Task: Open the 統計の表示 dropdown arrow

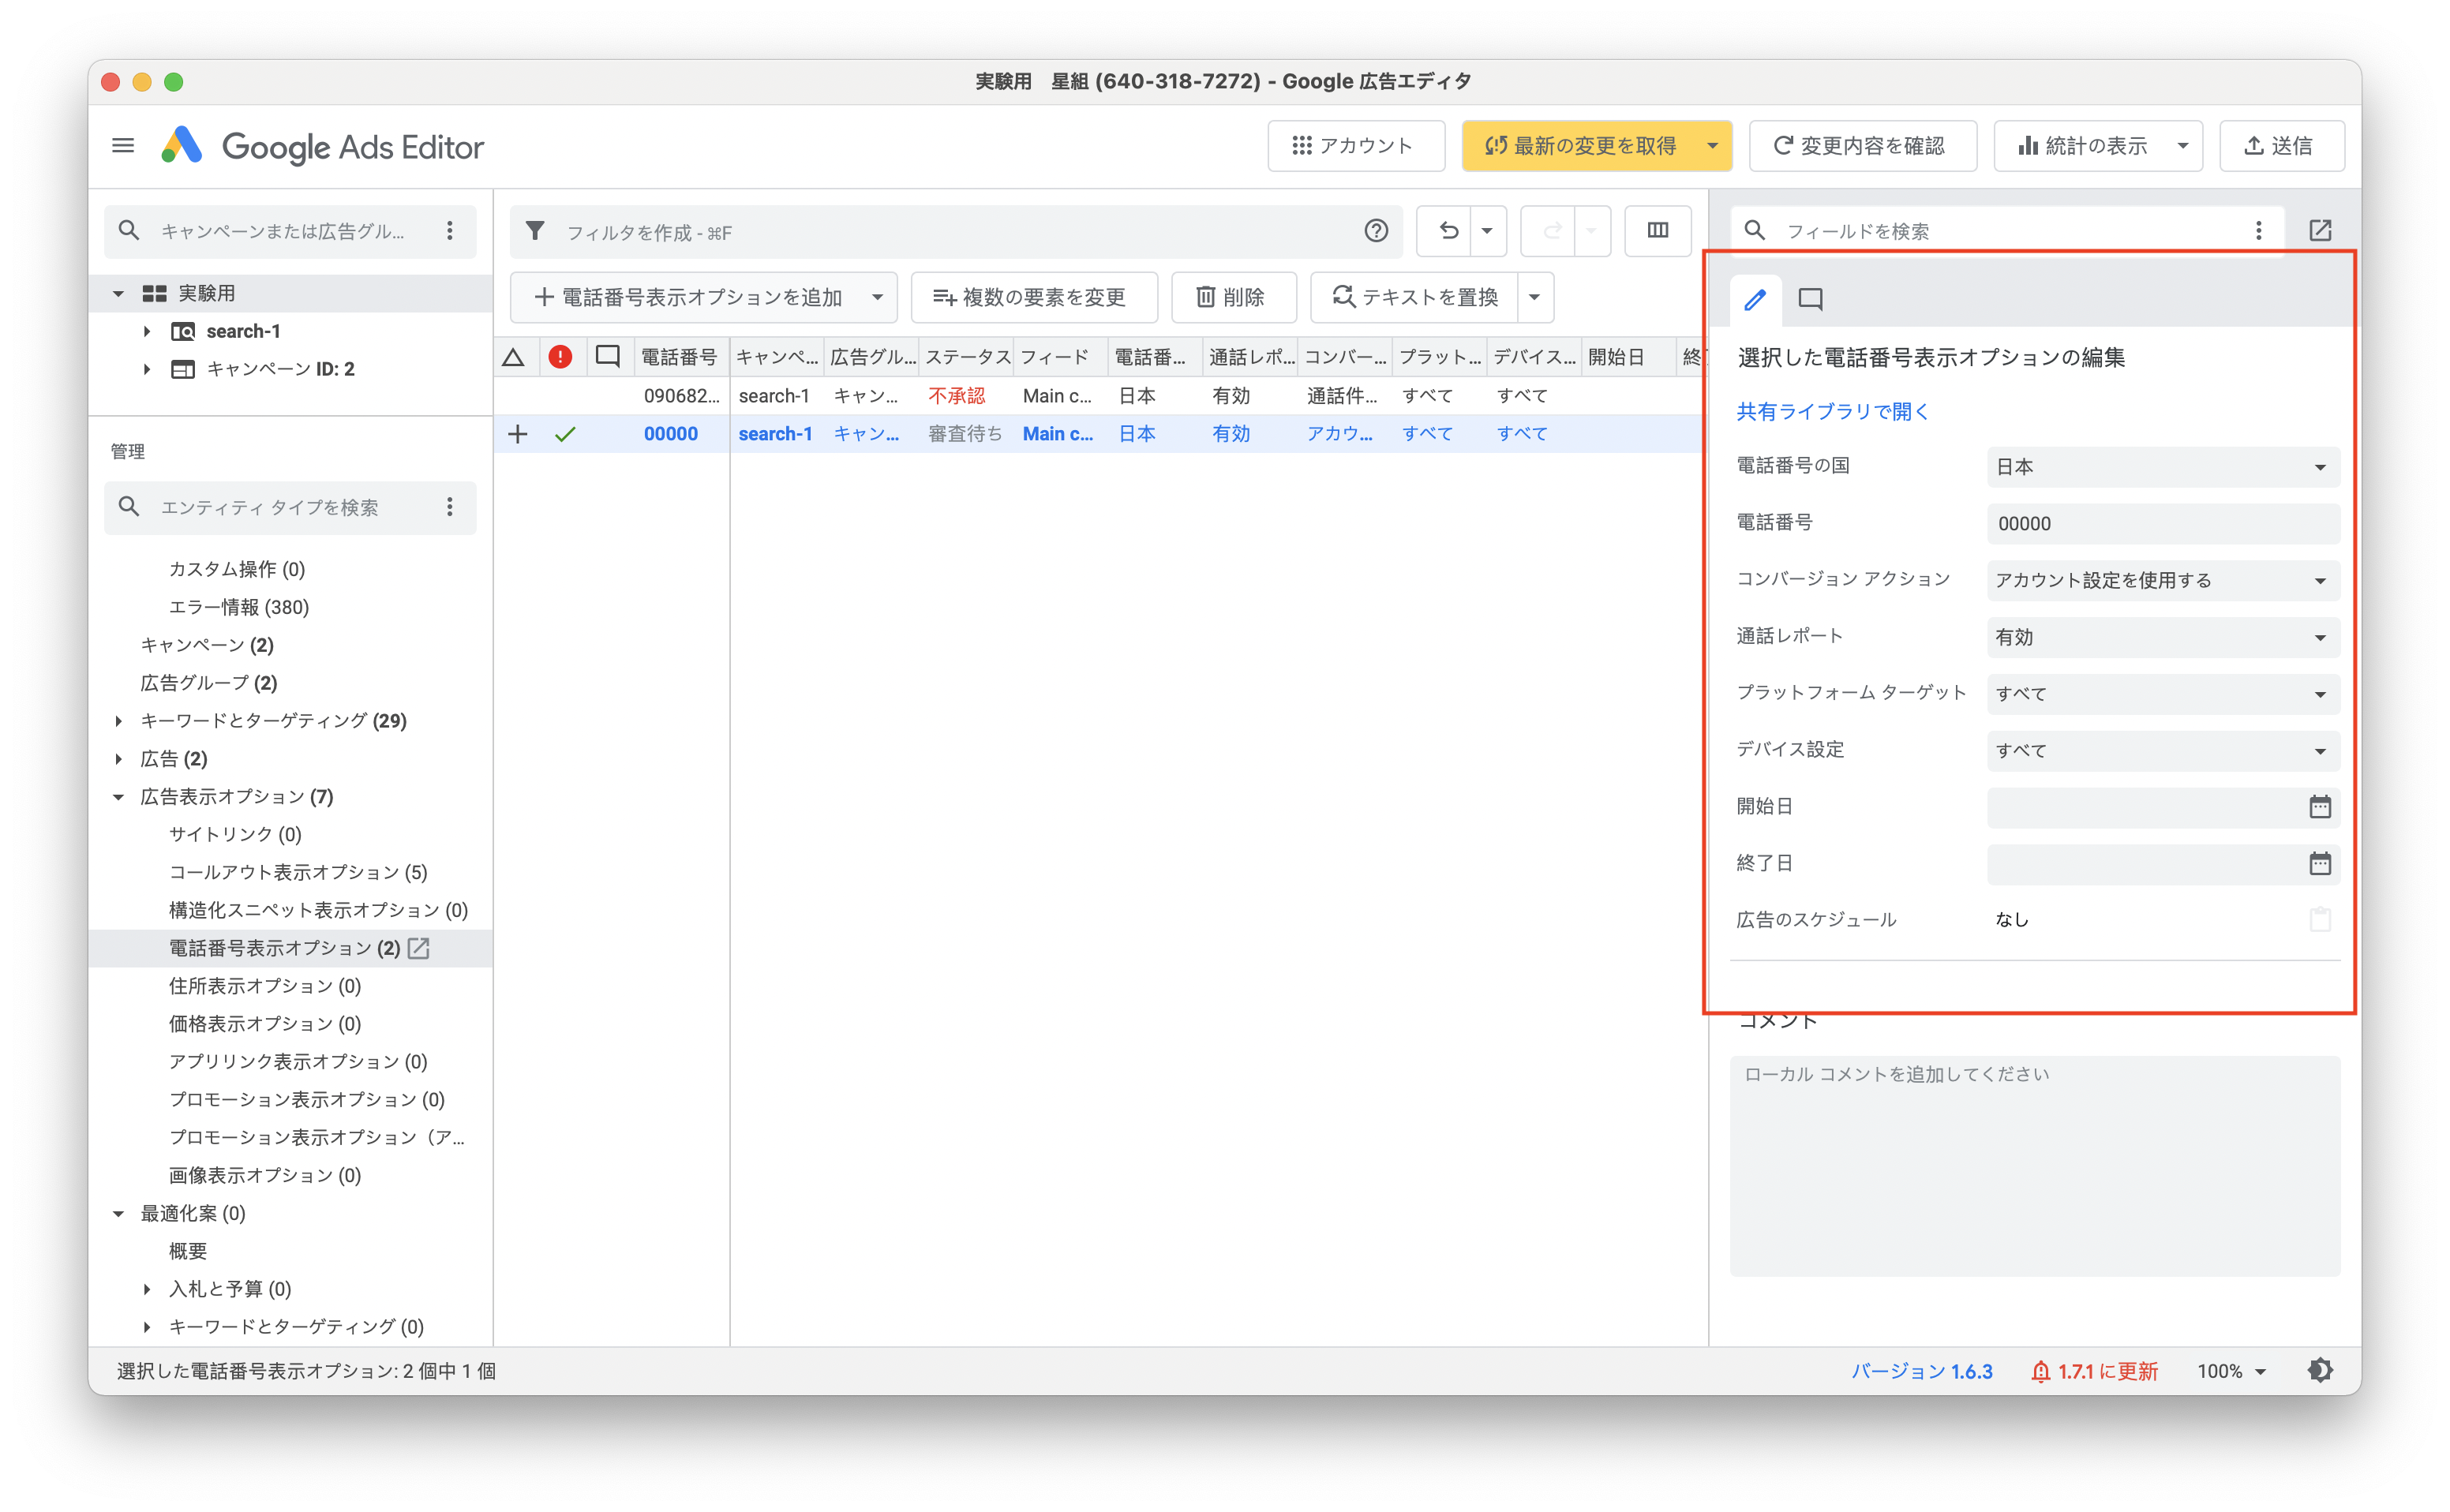Action: click(x=2182, y=146)
